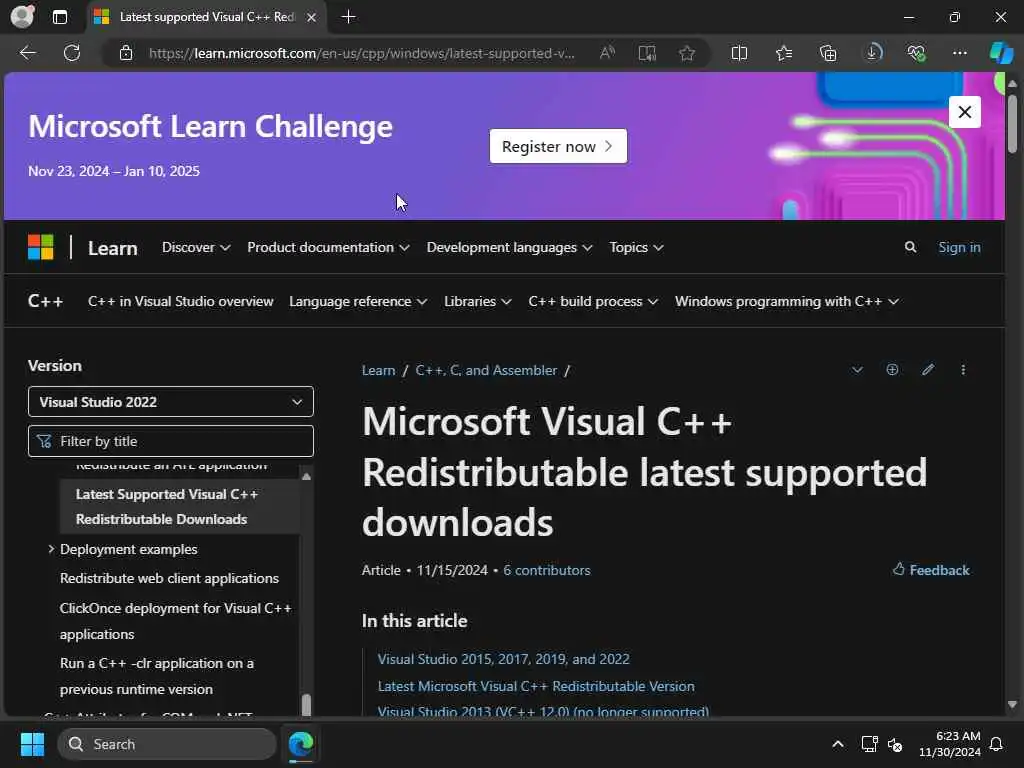Open Libraries dropdown

(477, 301)
